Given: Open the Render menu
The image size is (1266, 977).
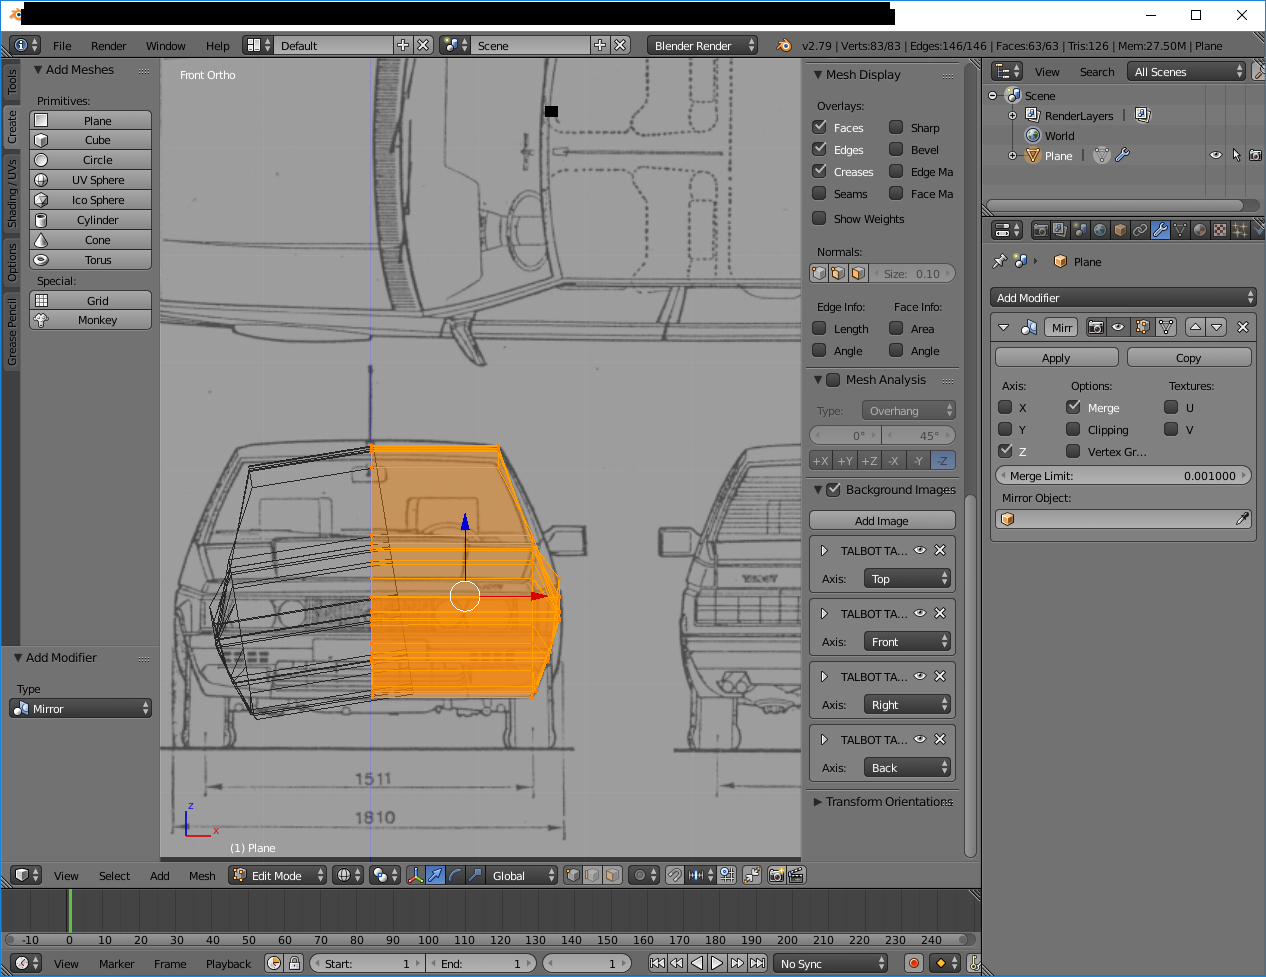Looking at the screenshot, I should 108,46.
